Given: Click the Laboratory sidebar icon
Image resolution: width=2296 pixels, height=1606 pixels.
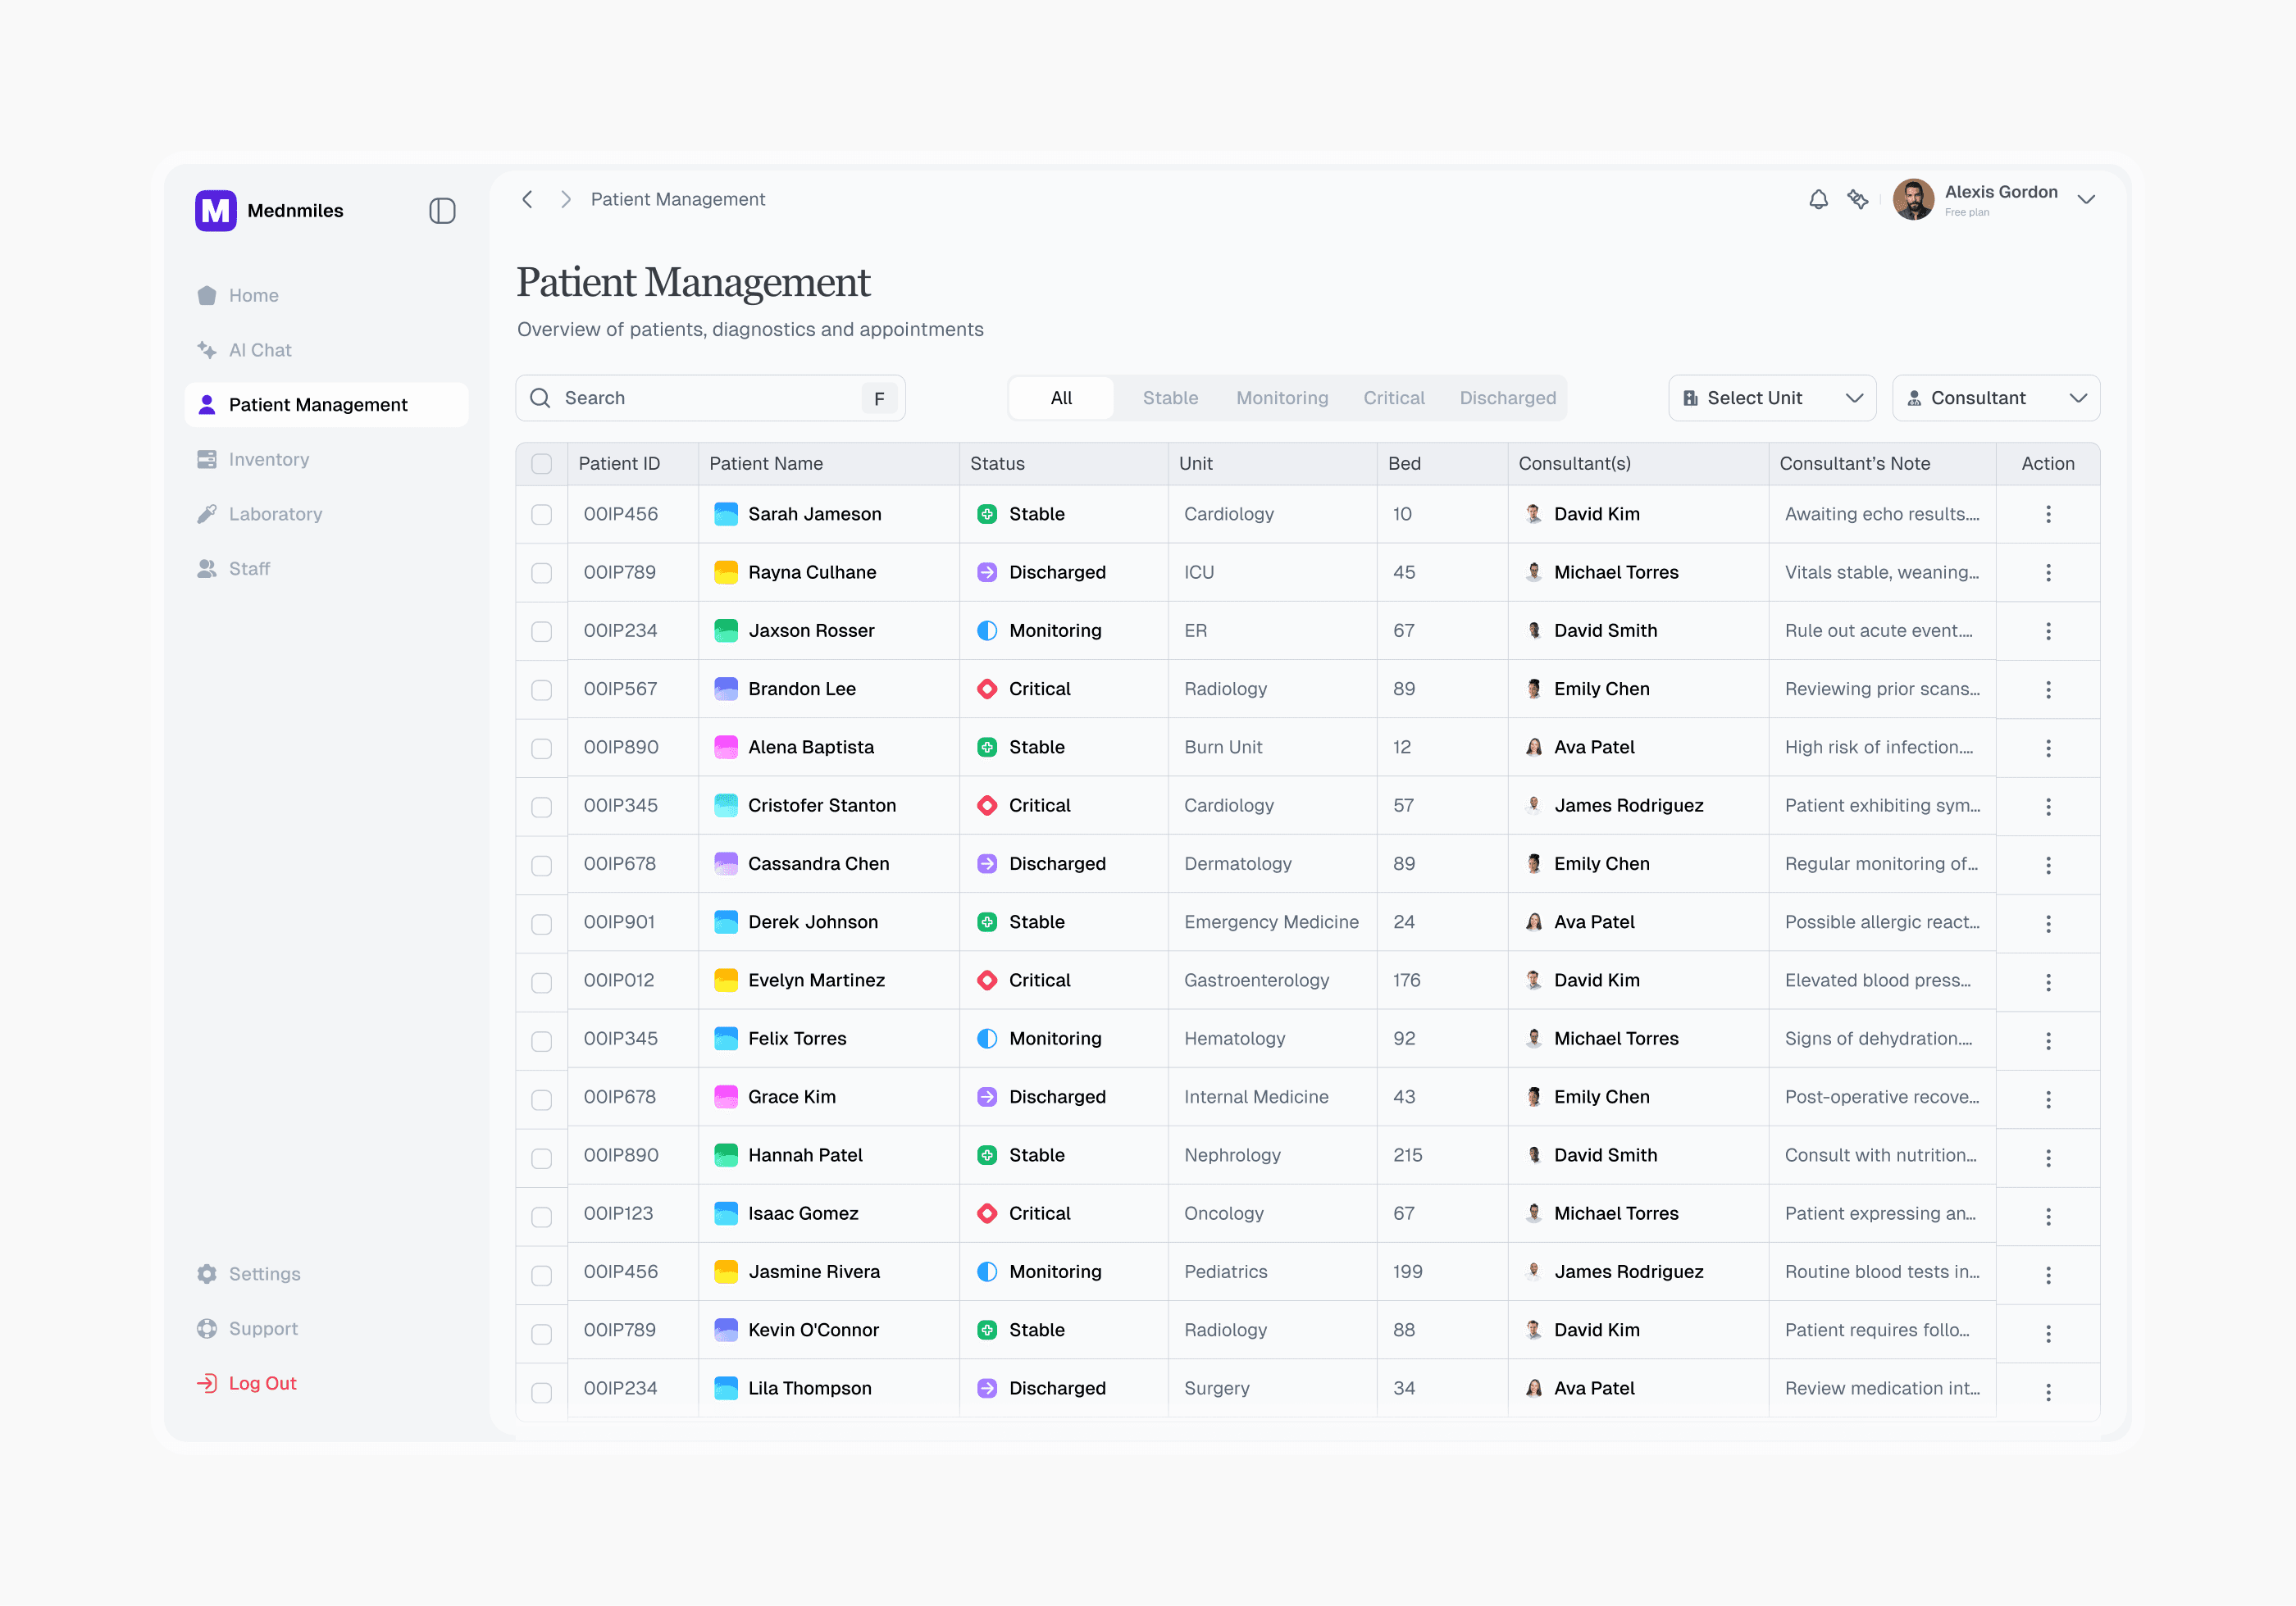Looking at the screenshot, I should (207, 514).
